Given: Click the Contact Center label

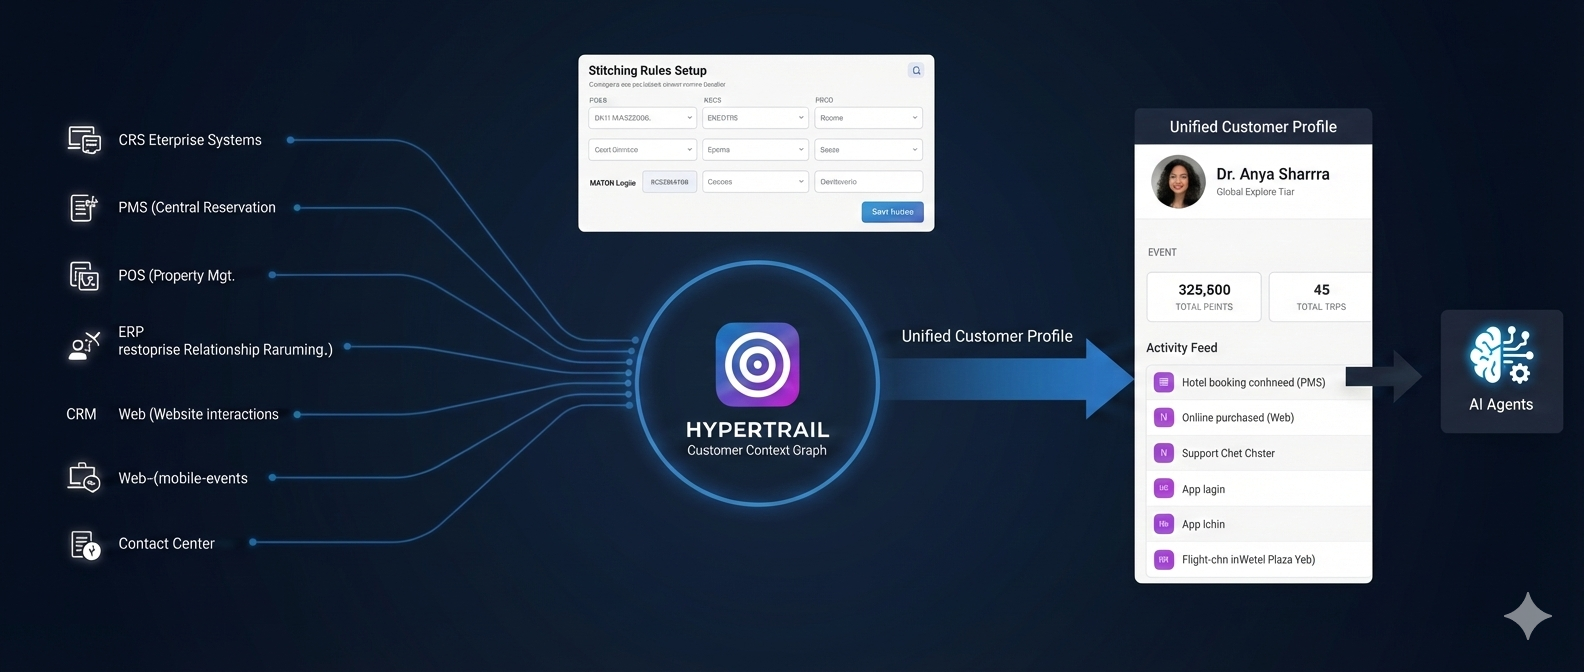Looking at the screenshot, I should [166, 544].
